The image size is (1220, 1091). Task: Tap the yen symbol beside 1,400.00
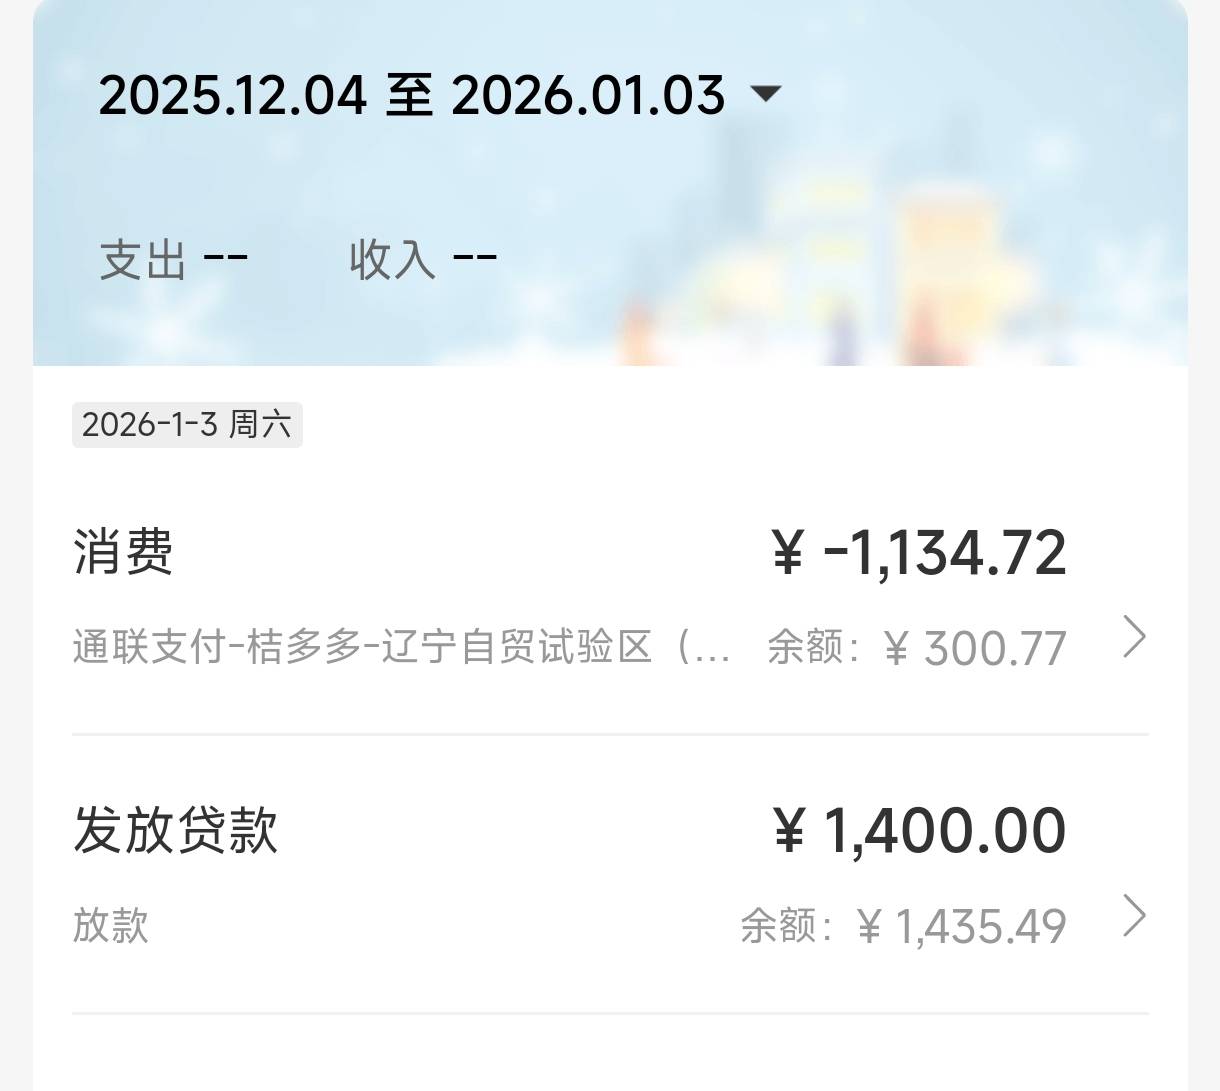(x=789, y=831)
